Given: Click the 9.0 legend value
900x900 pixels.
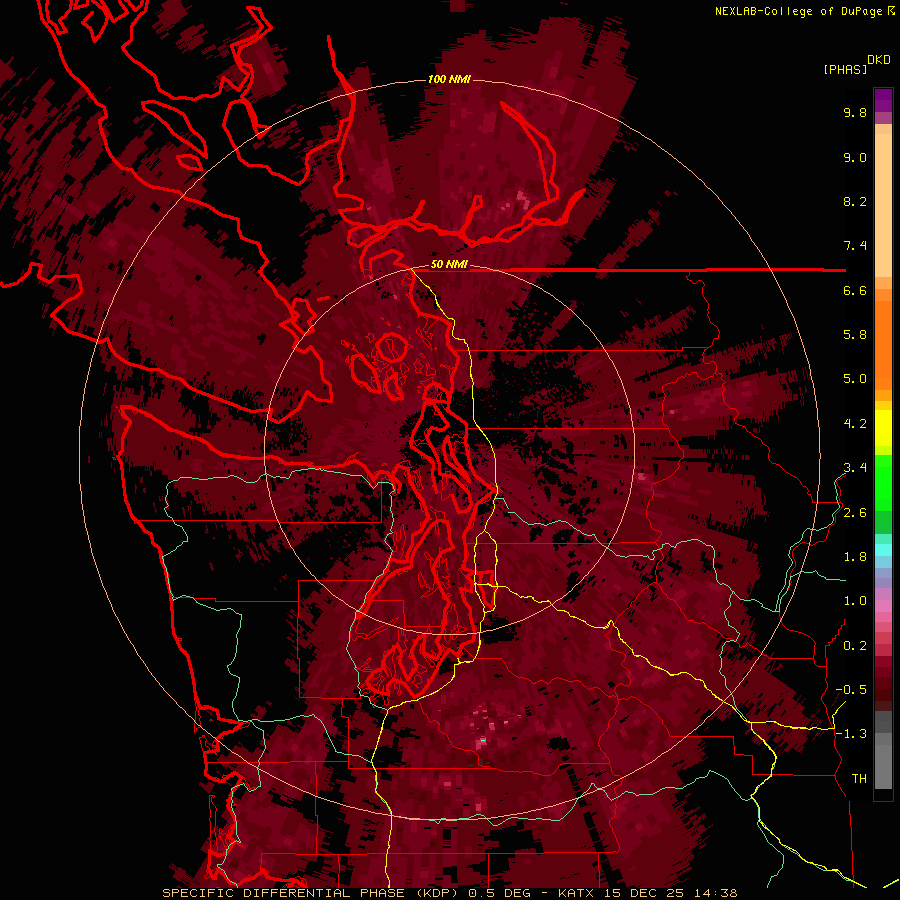Looking at the screenshot, I should click(x=855, y=157).
